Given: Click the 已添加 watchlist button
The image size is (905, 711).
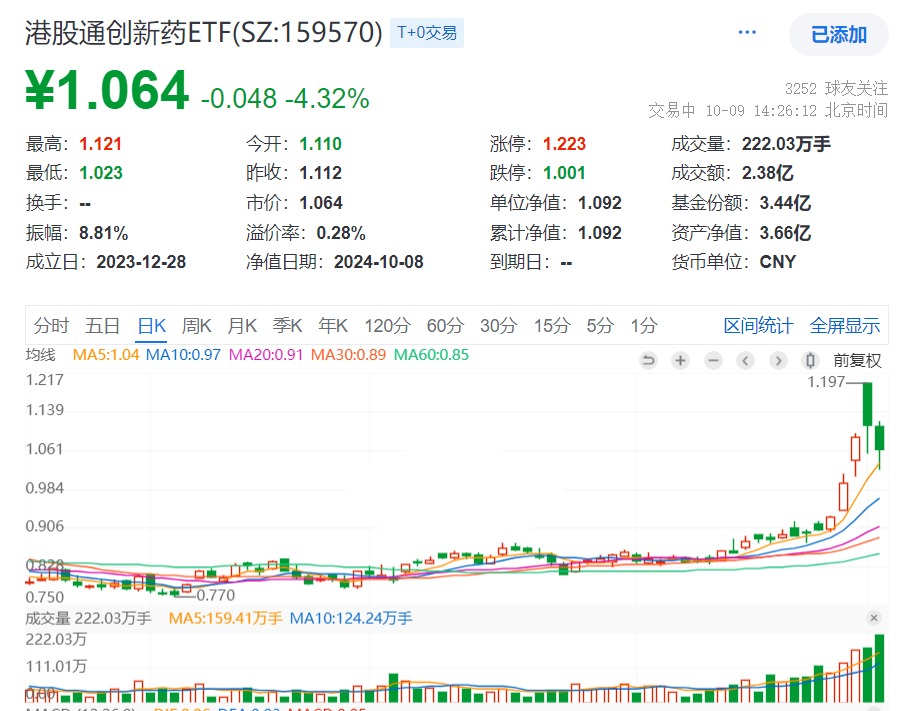Looking at the screenshot, I should [838, 32].
